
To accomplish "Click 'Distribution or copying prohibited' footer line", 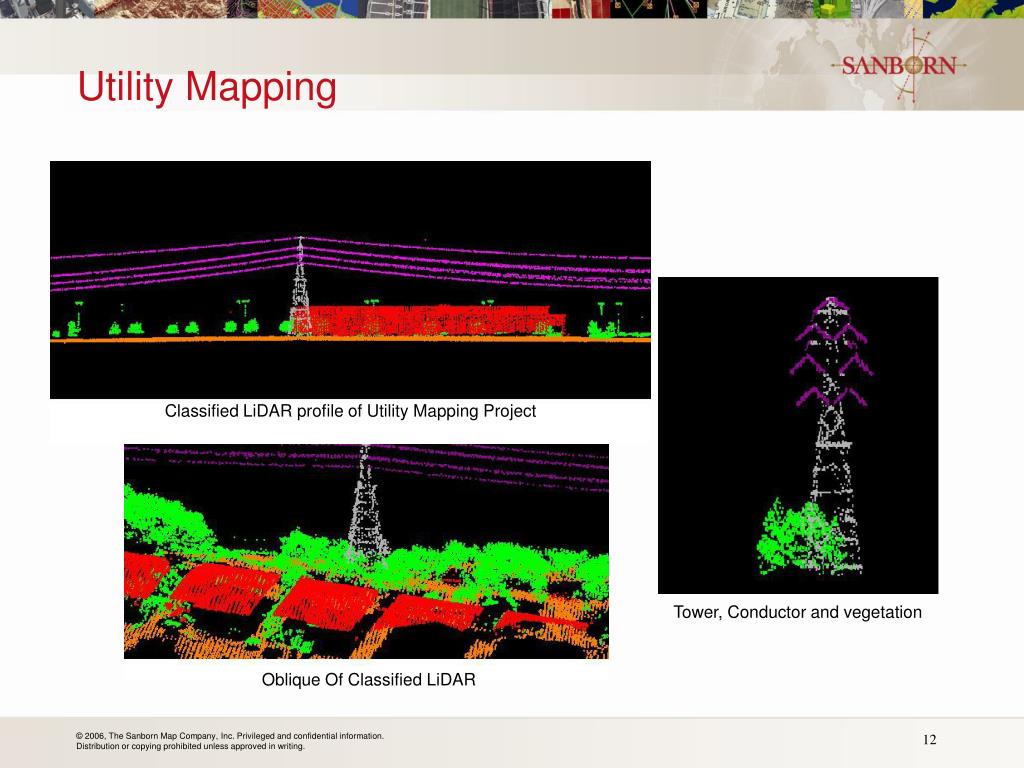I will 190,746.
